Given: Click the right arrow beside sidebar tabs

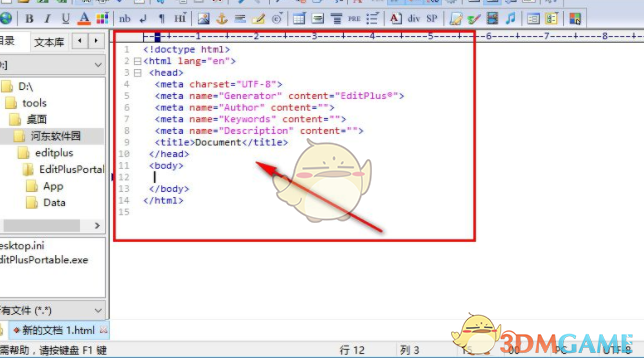Looking at the screenshot, I should tap(96, 41).
